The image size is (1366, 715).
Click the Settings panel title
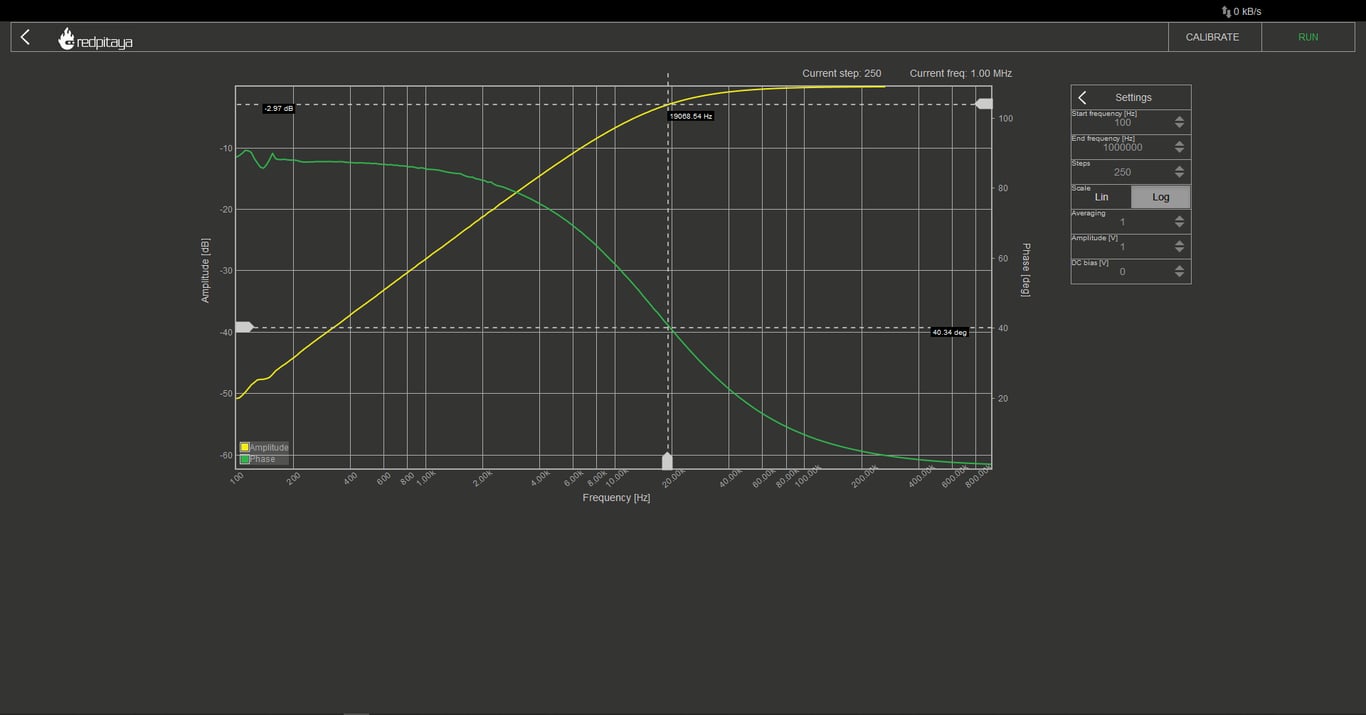click(1133, 97)
